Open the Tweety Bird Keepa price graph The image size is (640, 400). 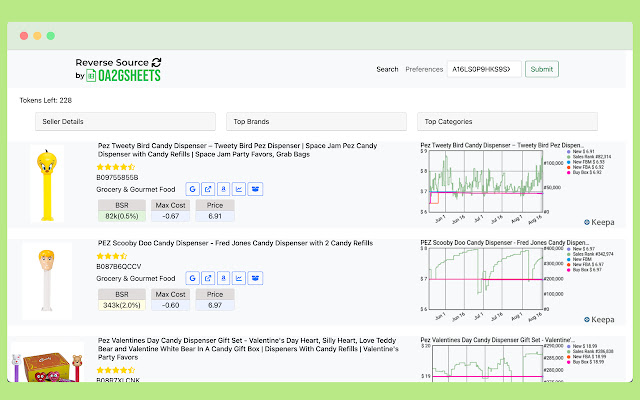point(486,182)
